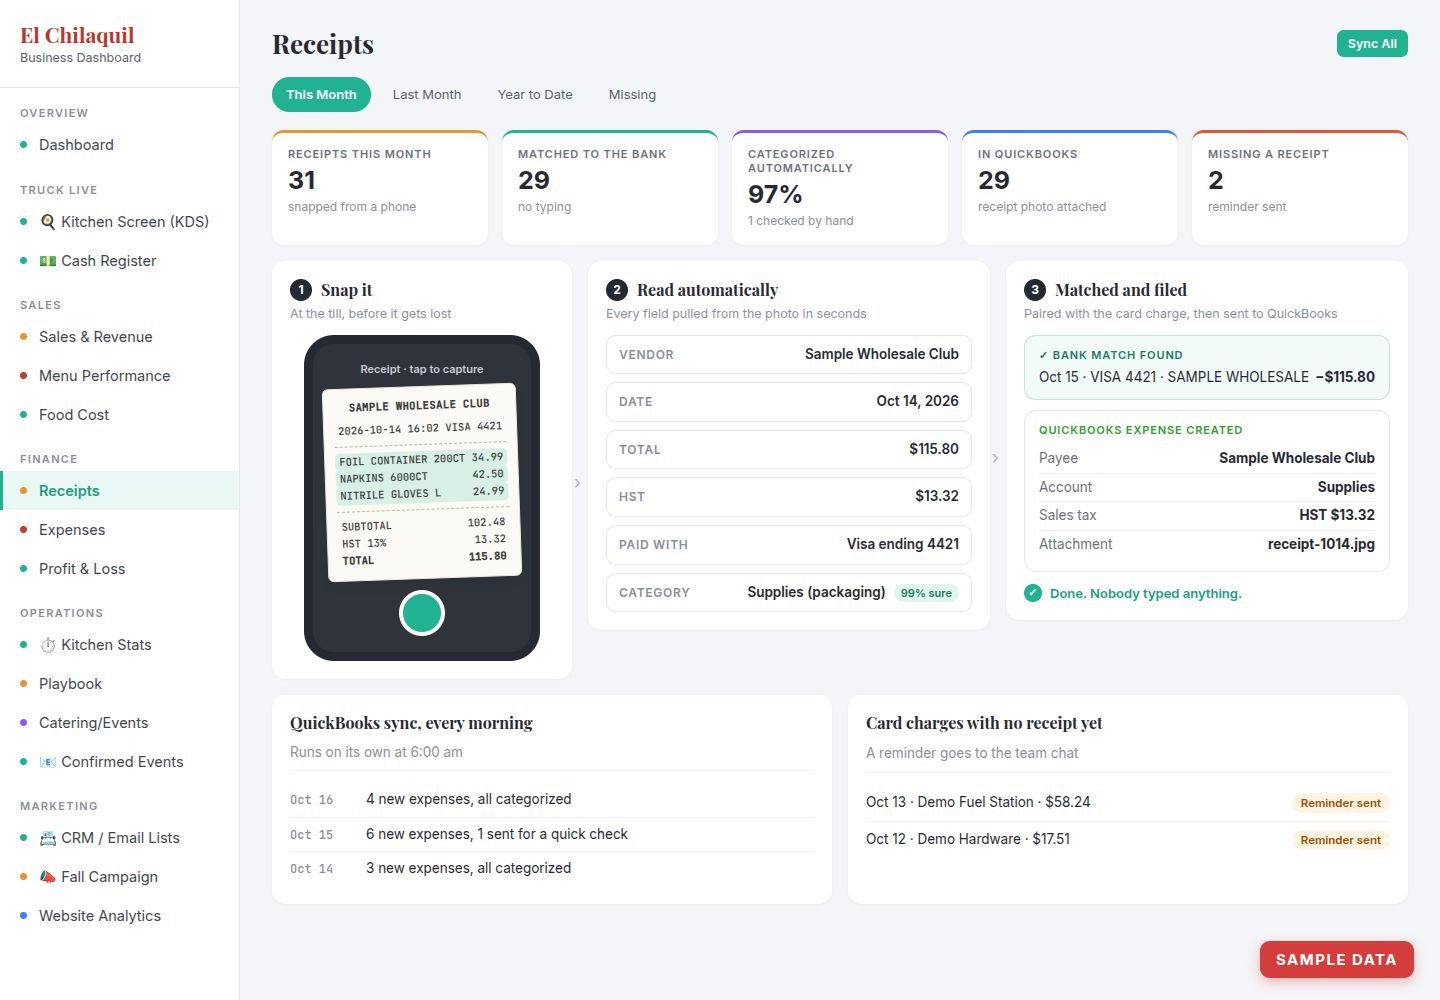Click the Oct 15 sync log row
Viewport: 1440px width, 1000px height.
pyautogui.click(x=552, y=834)
